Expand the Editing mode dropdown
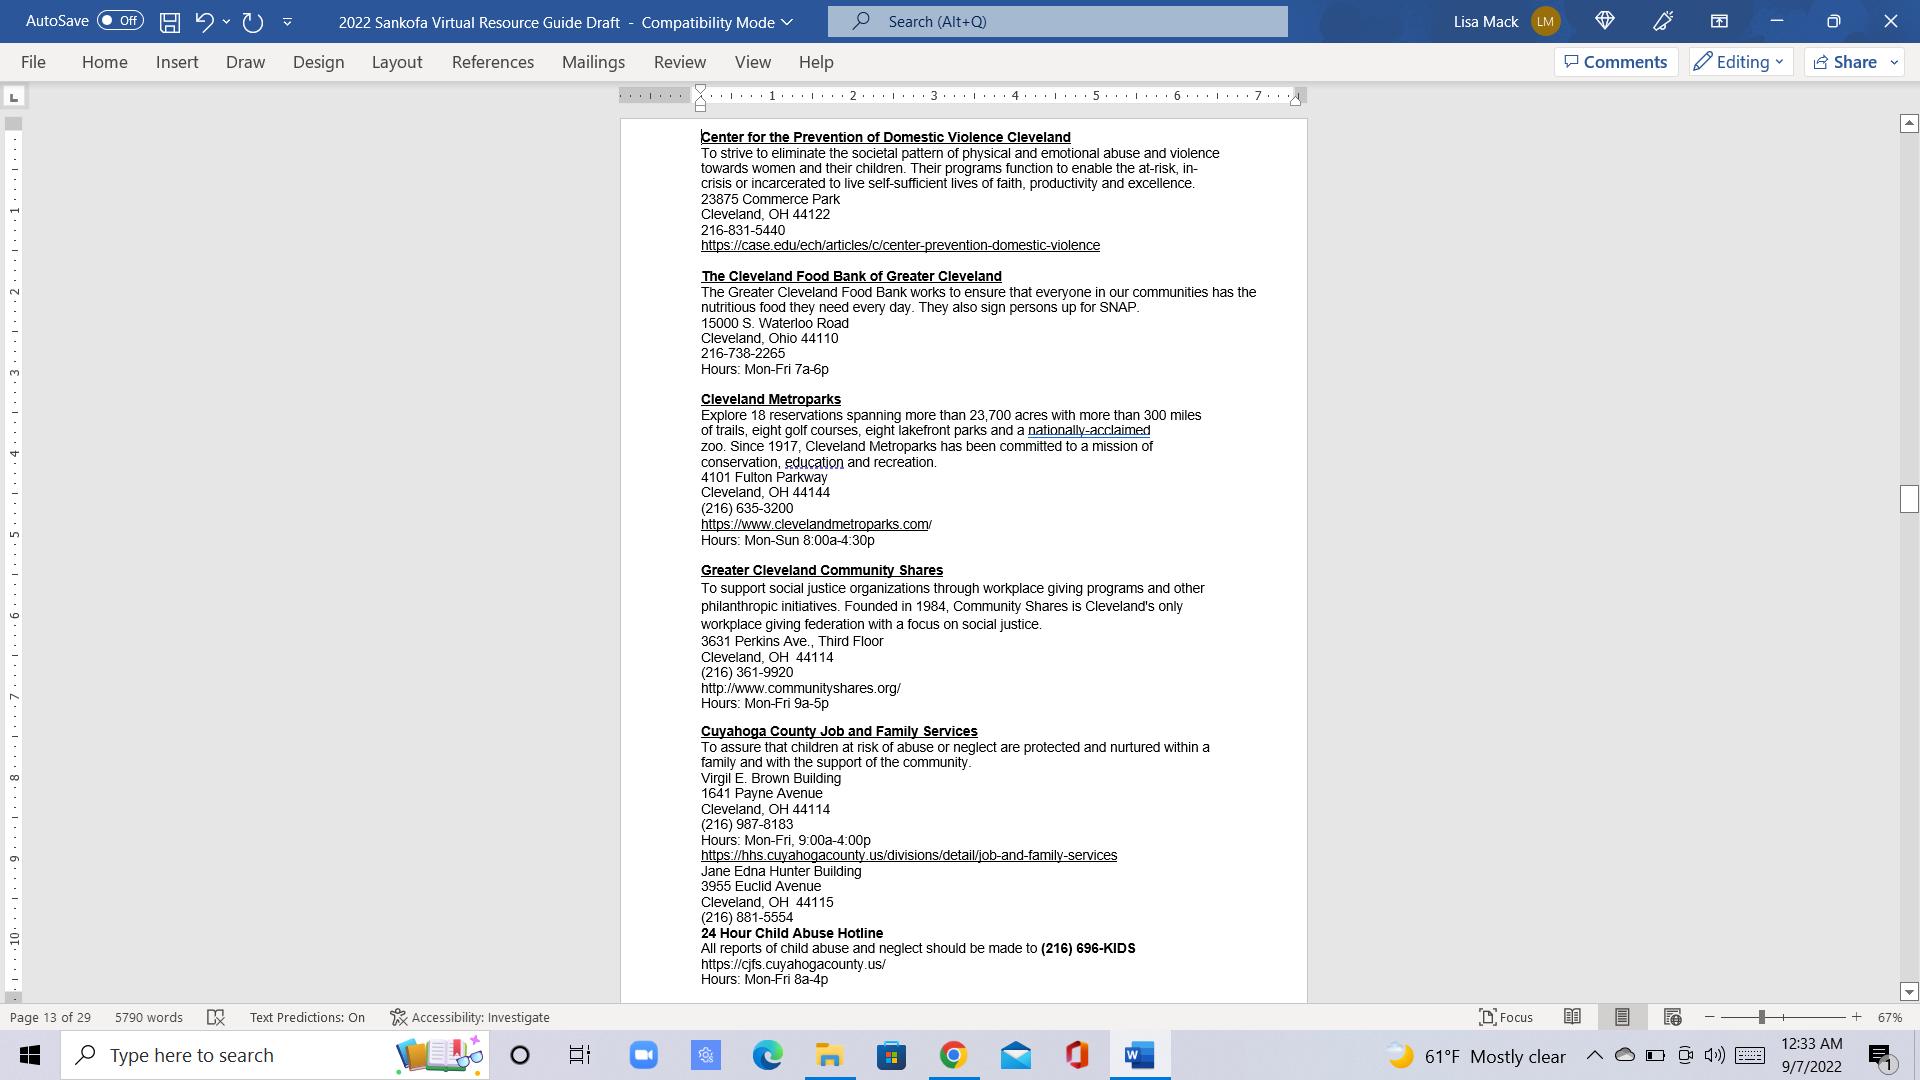The image size is (1920, 1080). (x=1740, y=62)
